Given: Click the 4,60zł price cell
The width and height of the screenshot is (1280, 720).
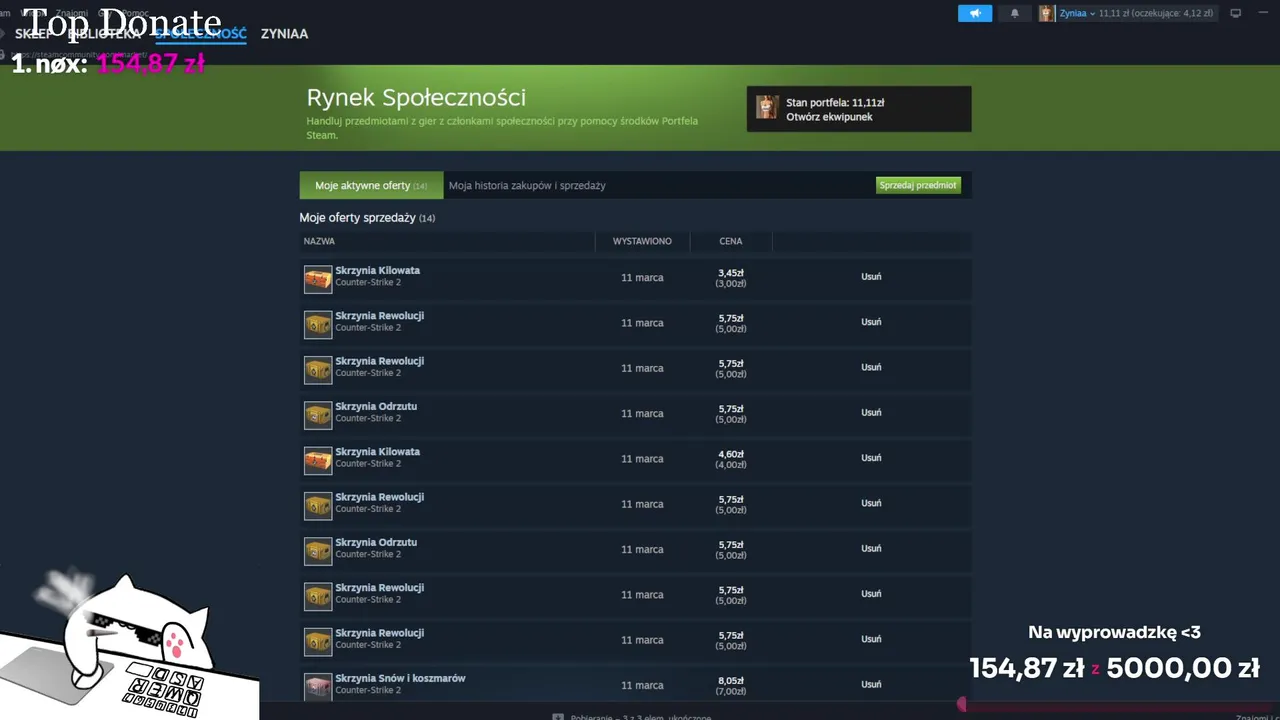Looking at the screenshot, I should coord(731,459).
